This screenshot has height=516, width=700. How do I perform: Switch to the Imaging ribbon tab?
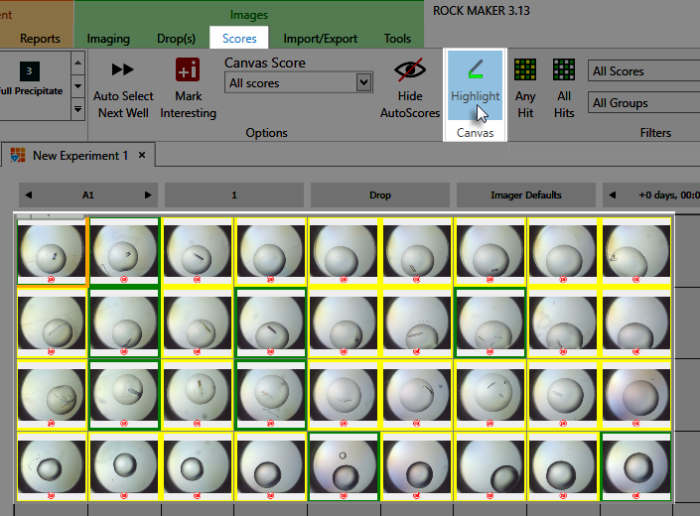coord(108,39)
